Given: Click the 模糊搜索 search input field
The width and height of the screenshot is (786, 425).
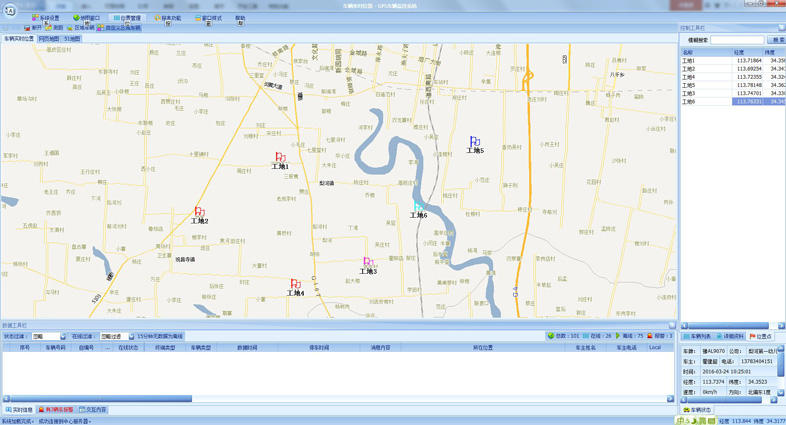Looking at the screenshot, I should pyautogui.click(x=737, y=40).
